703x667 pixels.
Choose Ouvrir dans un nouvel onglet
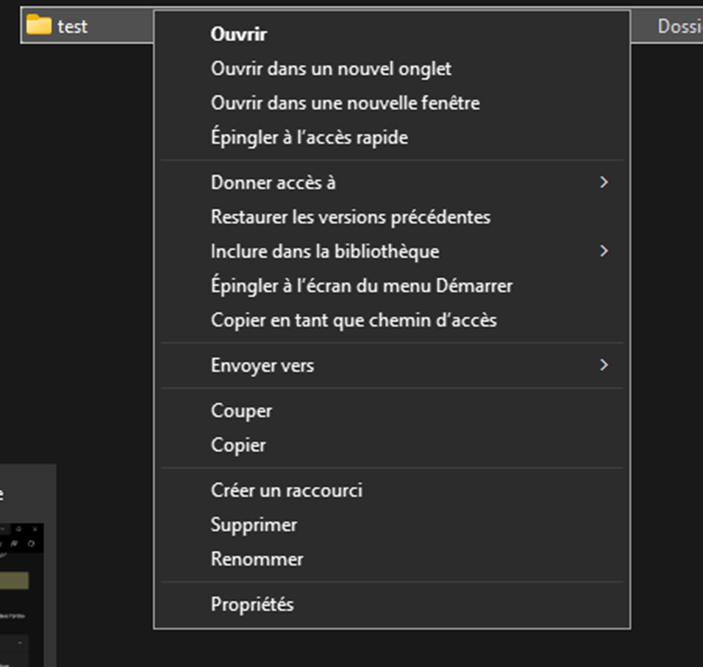click(392, 69)
